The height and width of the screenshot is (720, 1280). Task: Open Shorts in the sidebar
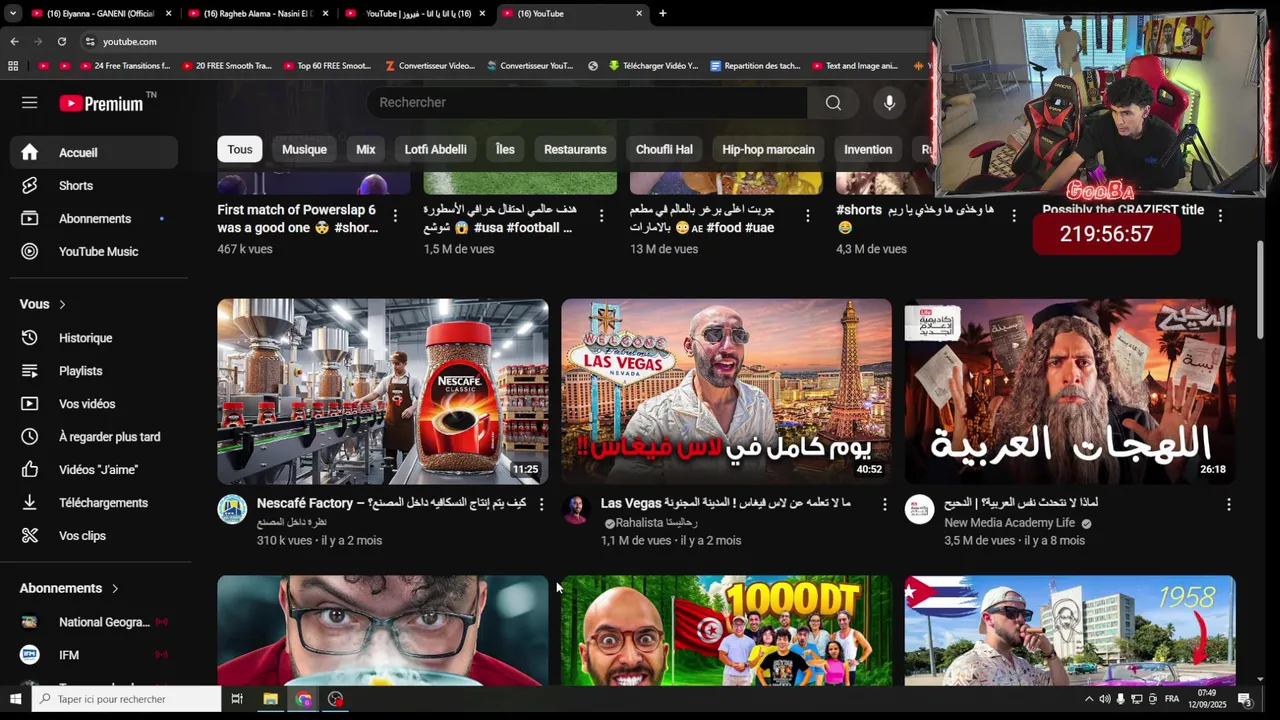pyautogui.click(x=94, y=186)
